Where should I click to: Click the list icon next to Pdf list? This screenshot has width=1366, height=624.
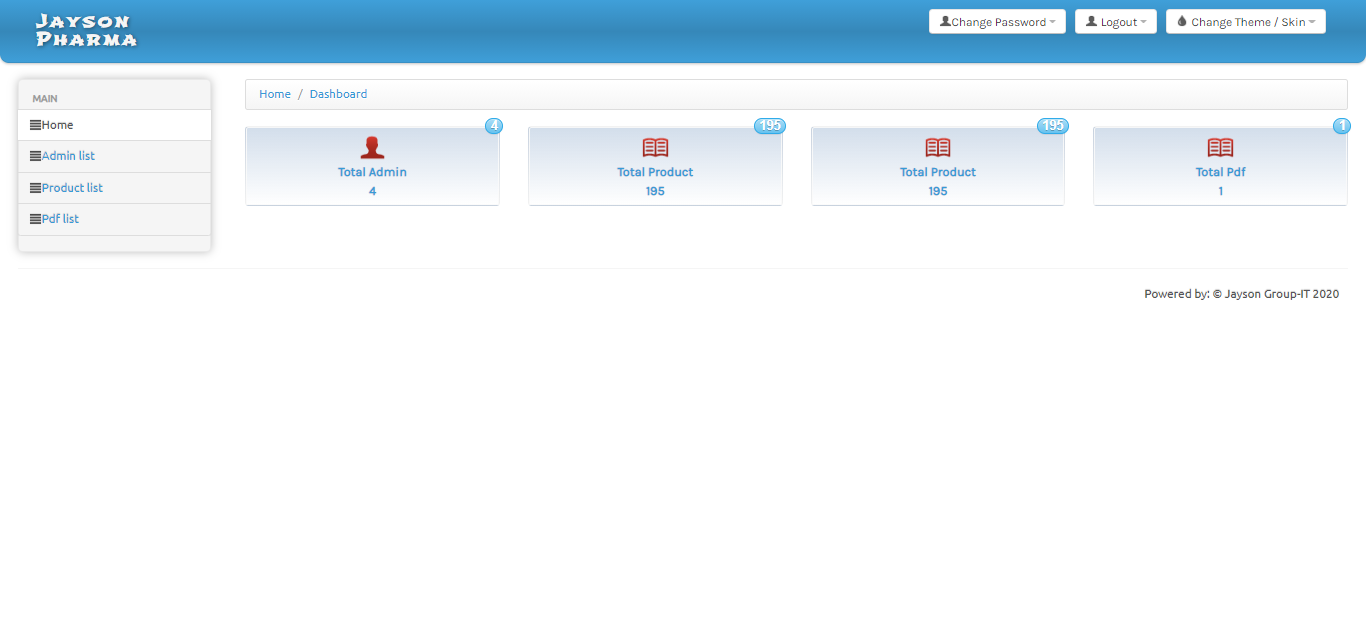click(36, 219)
